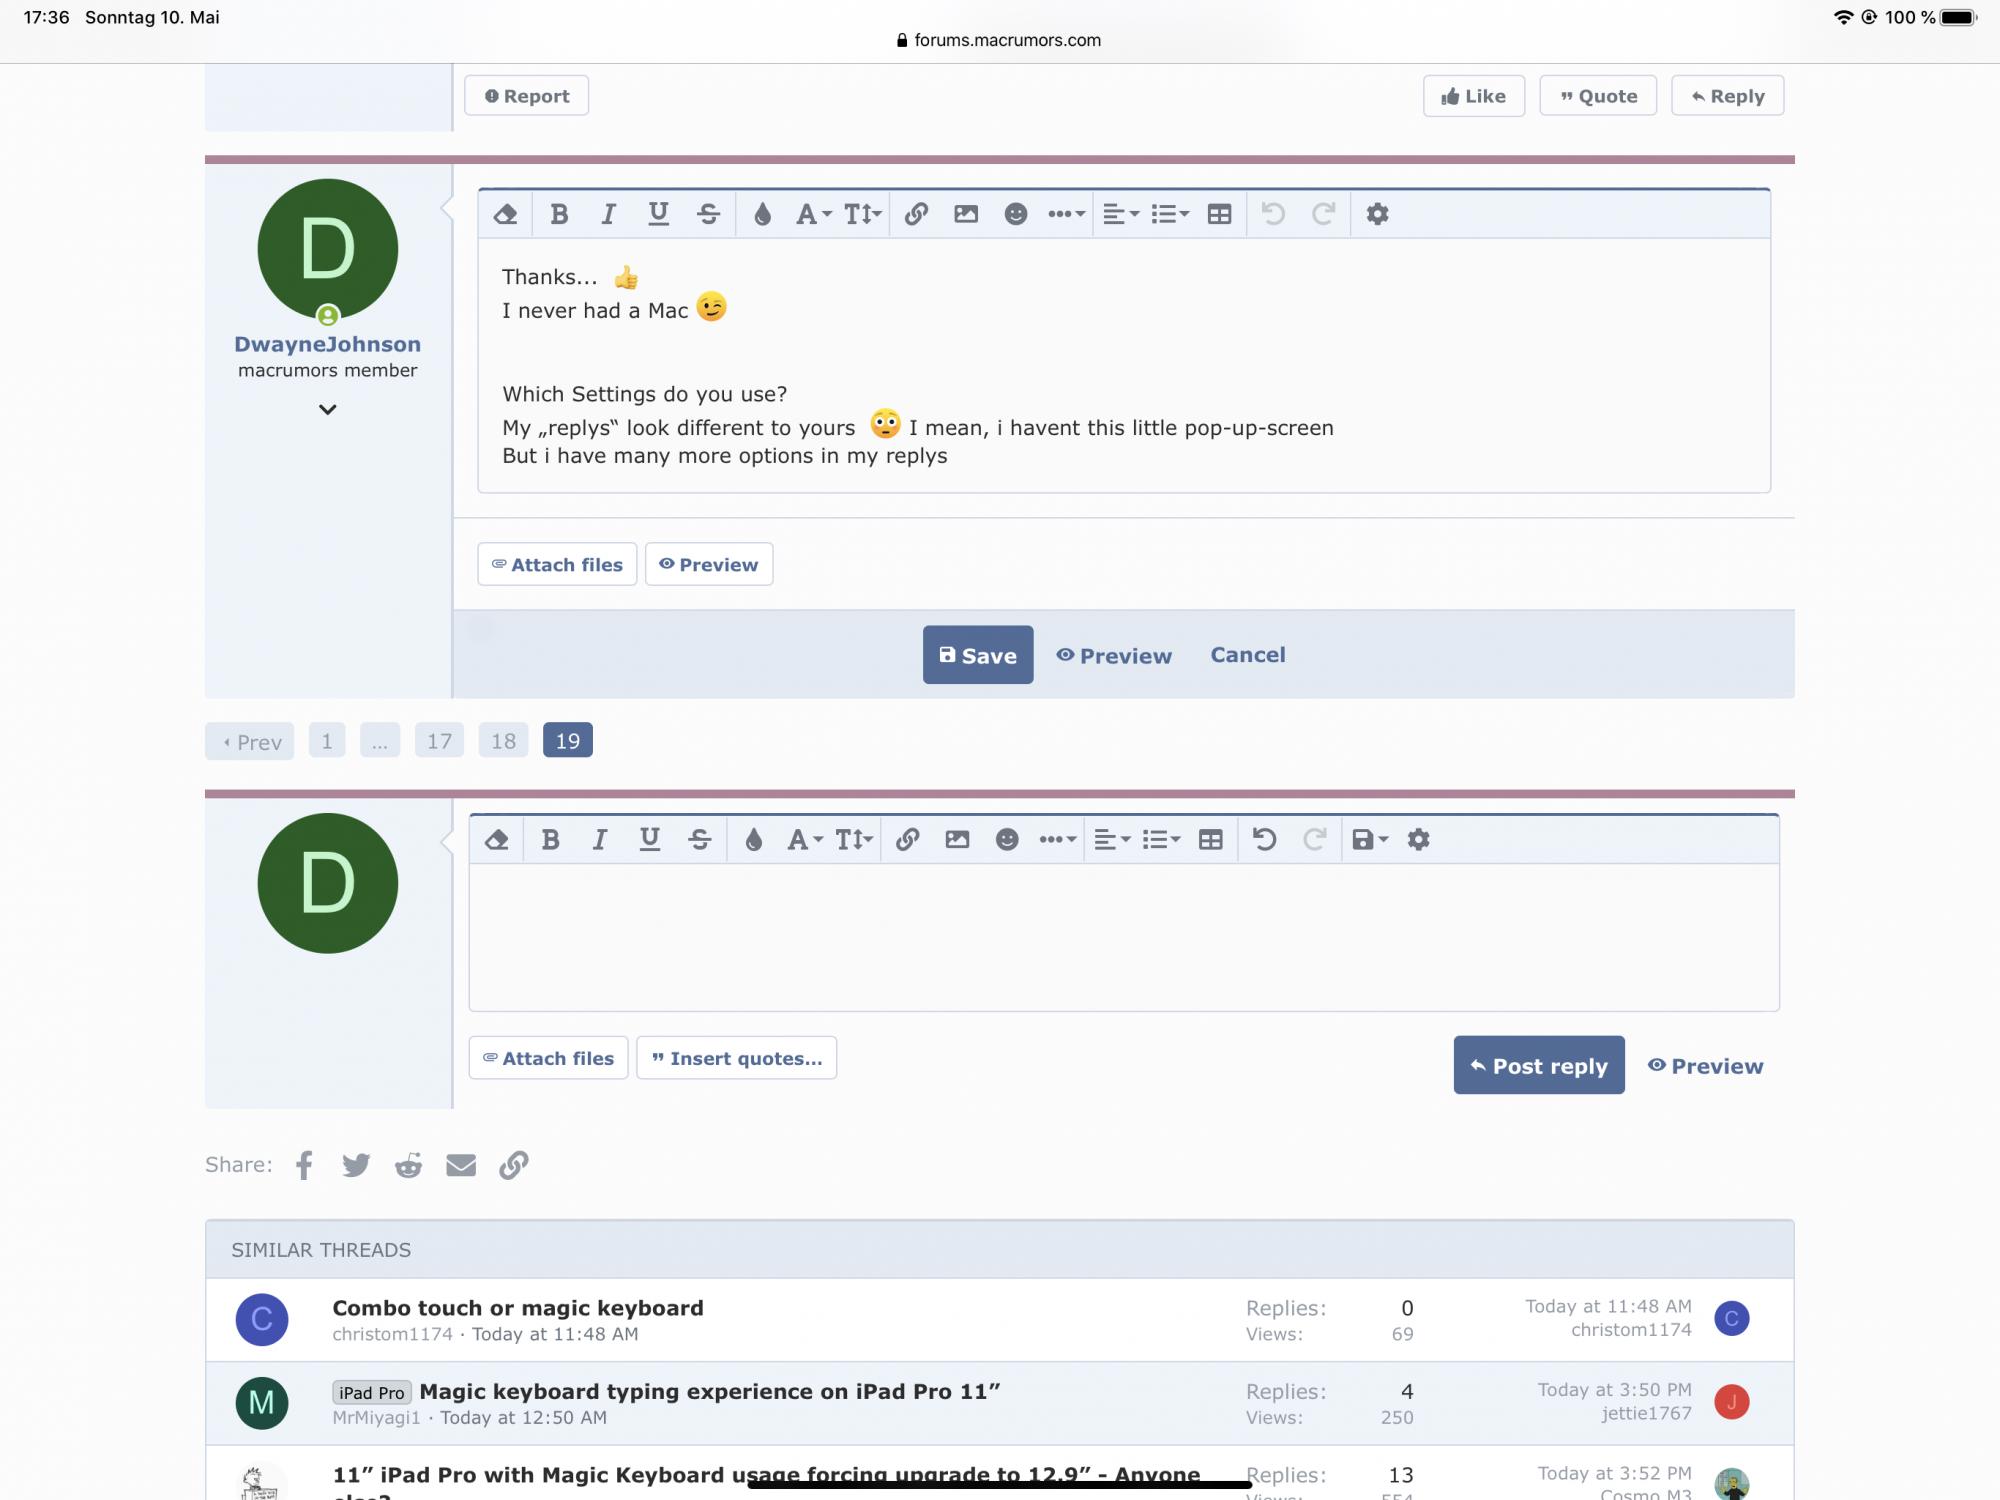Open the drafts save dropdown in the bottom editor
Screen dimensions: 2000x1500
click(x=1369, y=840)
